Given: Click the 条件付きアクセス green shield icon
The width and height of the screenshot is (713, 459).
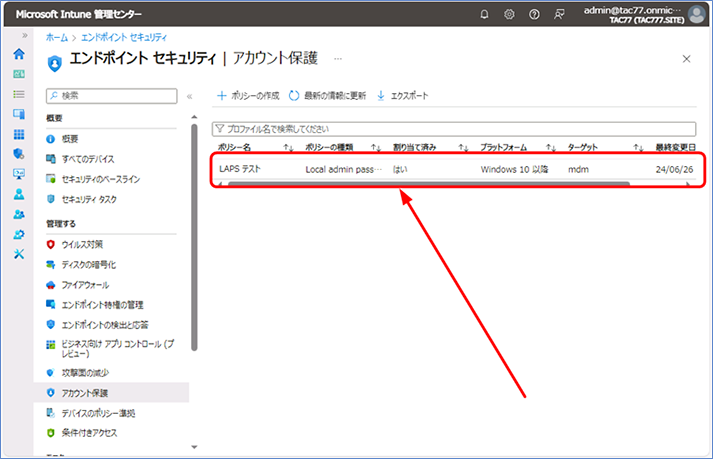Looking at the screenshot, I should click(x=50, y=433).
